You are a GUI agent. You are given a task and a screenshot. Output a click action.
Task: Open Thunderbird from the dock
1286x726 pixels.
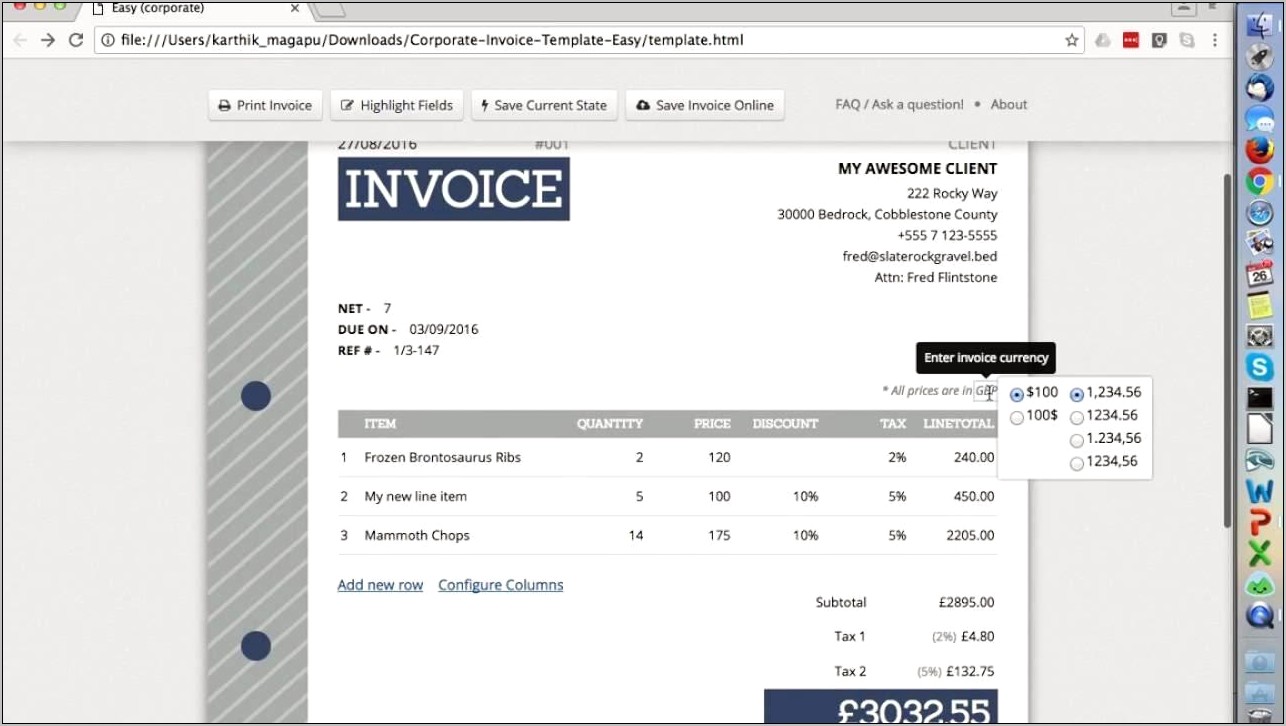(1259, 88)
